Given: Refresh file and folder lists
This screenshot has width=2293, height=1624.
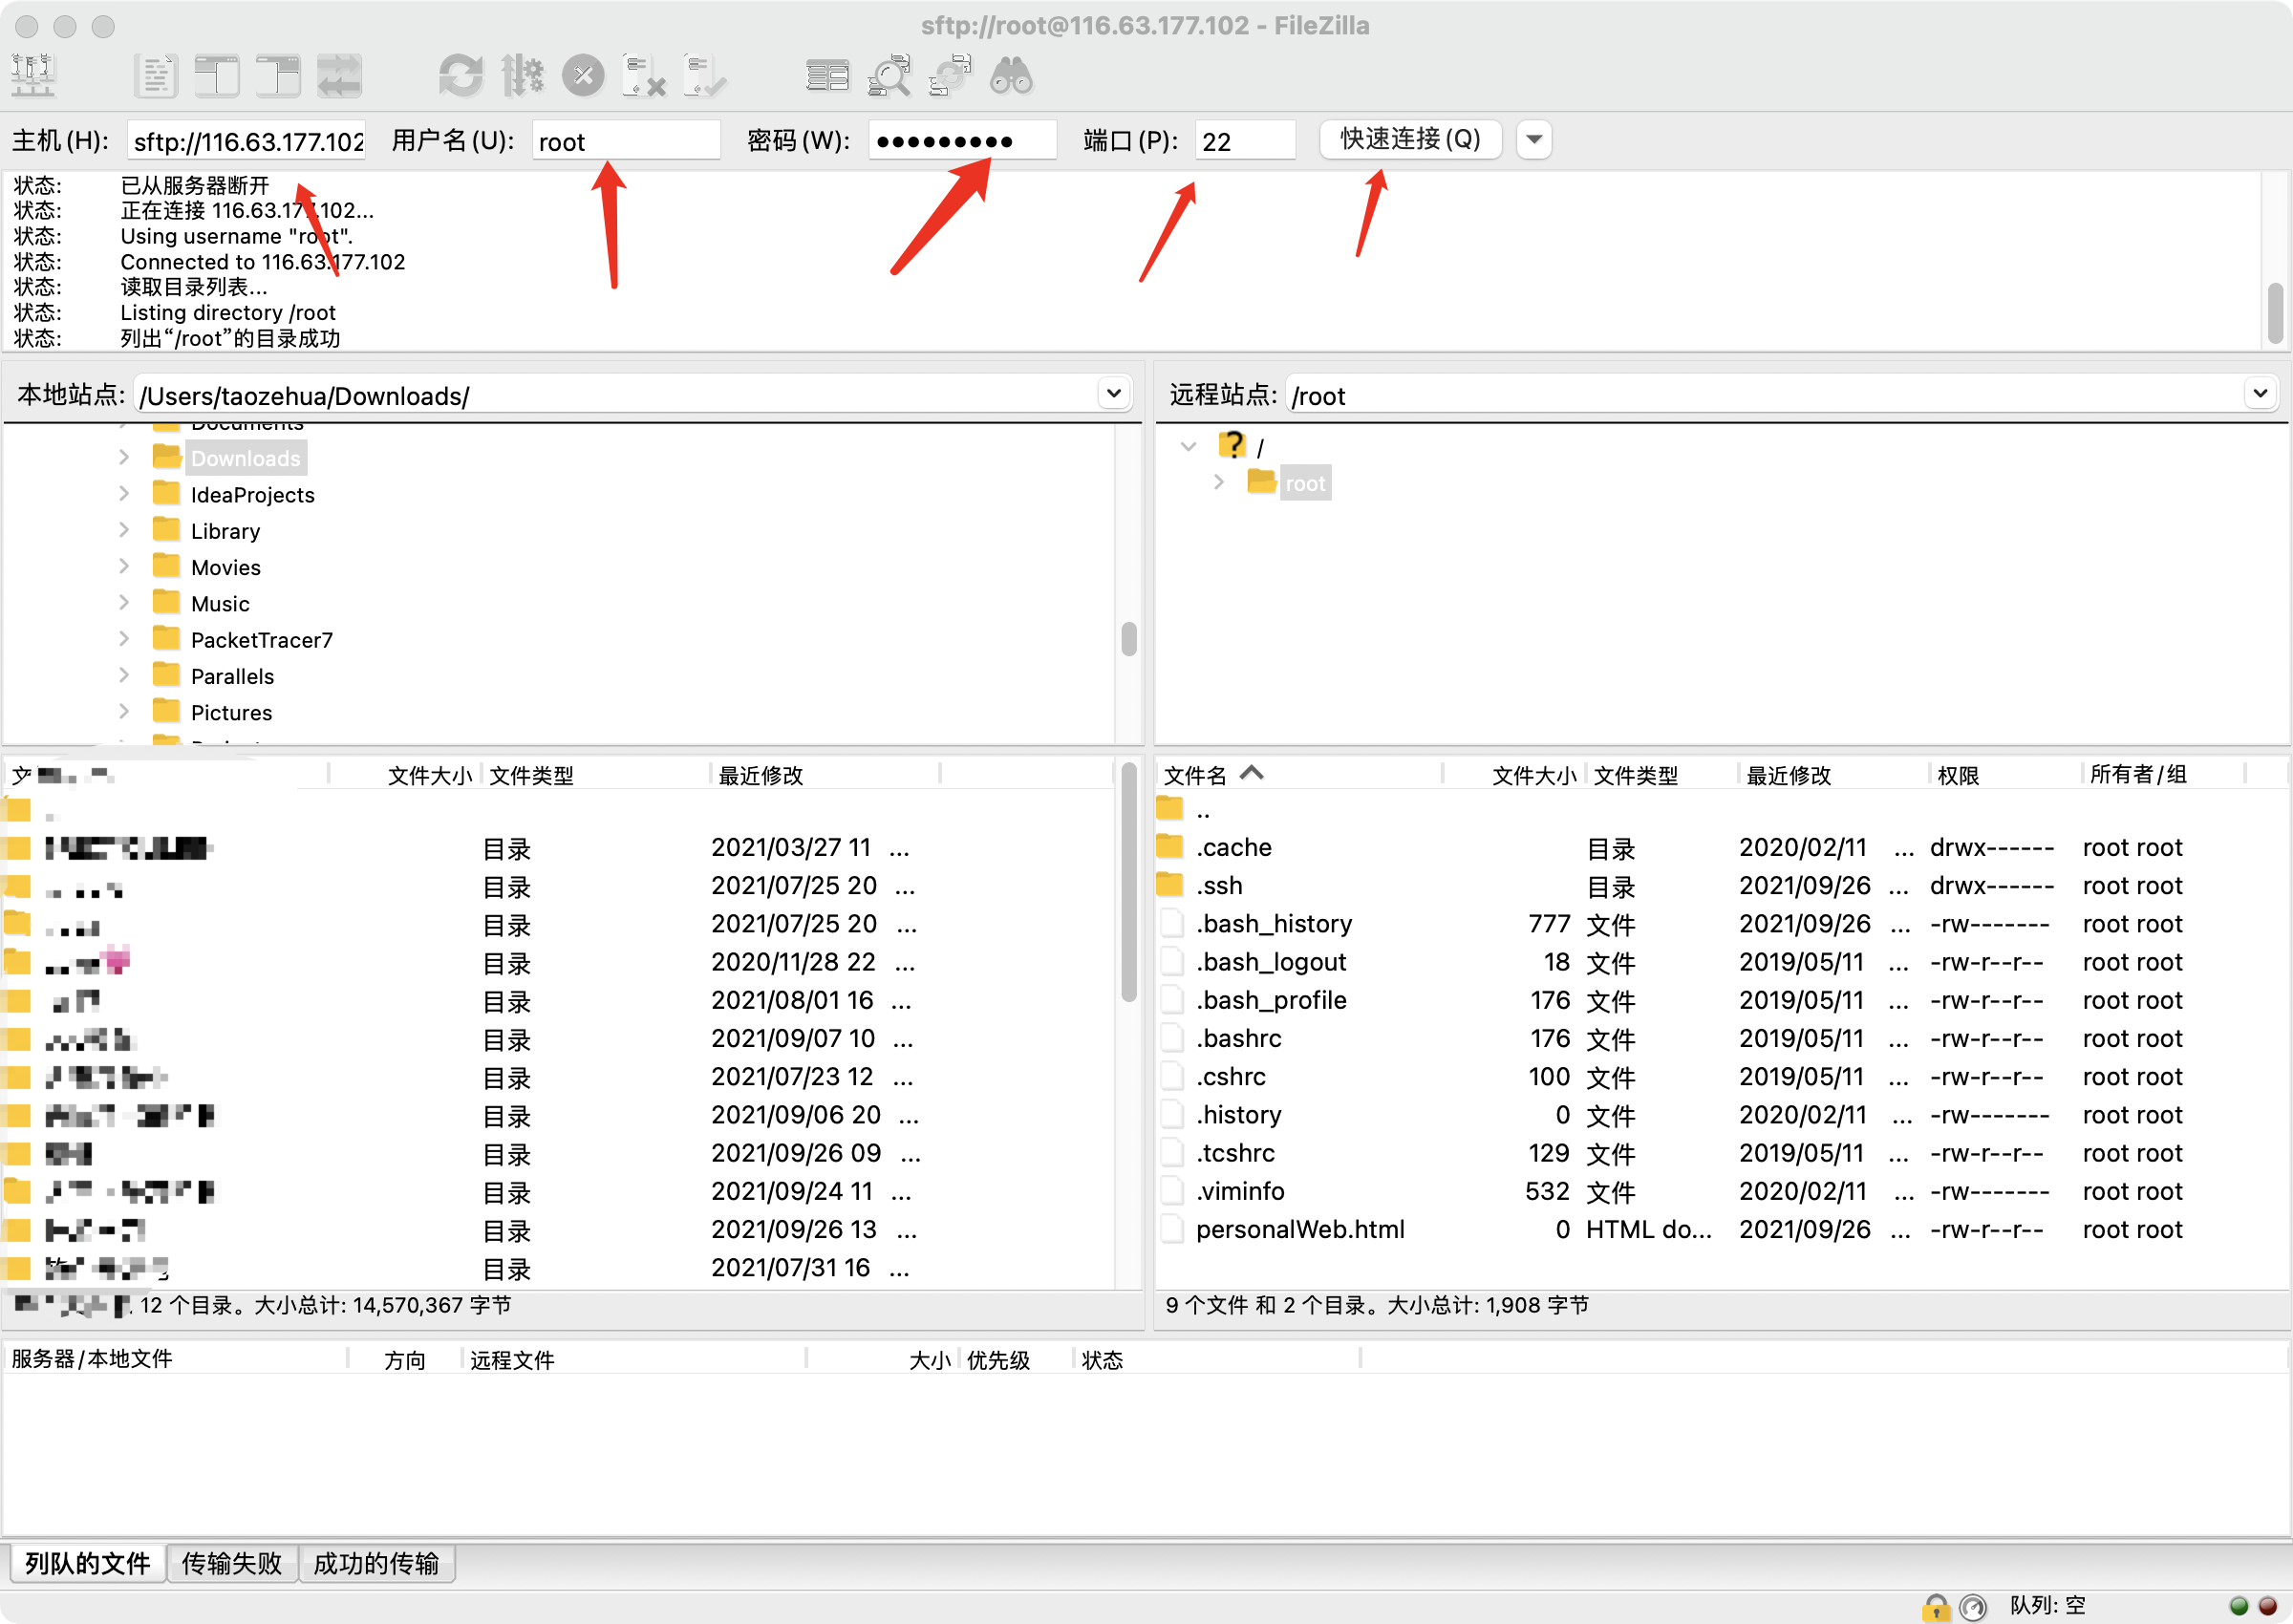Looking at the screenshot, I should (461, 76).
